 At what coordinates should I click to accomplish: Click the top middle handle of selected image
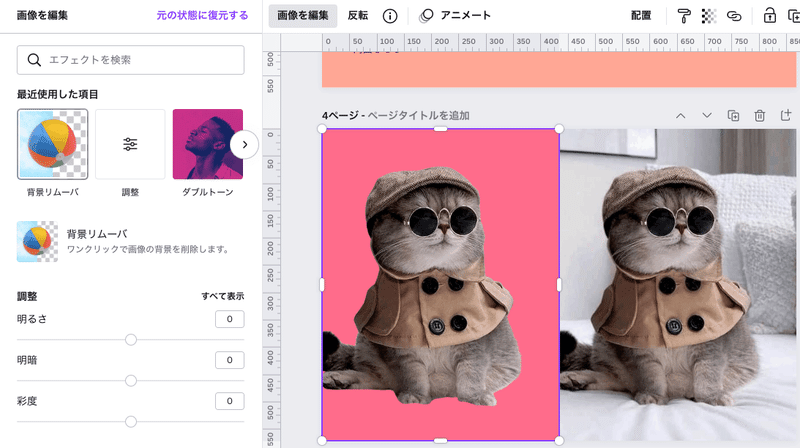[x=440, y=129]
